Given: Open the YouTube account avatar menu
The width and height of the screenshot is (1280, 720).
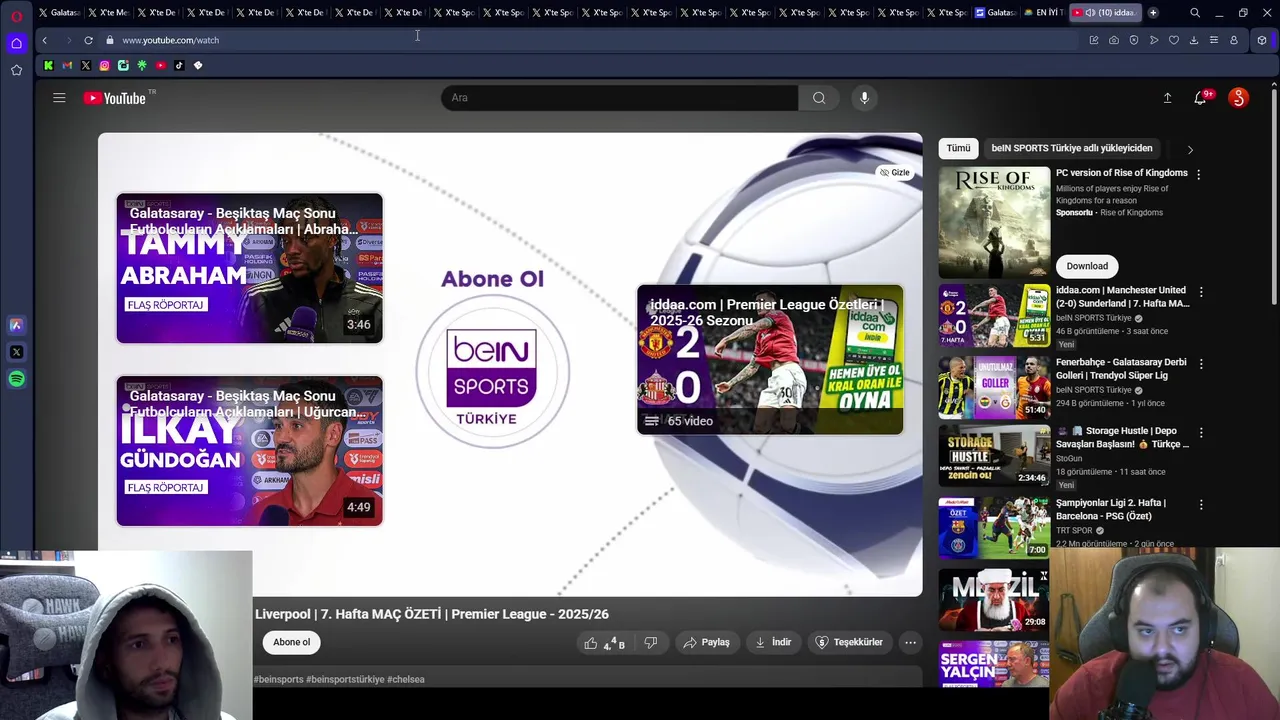Looking at the screenshot, I should coord(1238,98).
